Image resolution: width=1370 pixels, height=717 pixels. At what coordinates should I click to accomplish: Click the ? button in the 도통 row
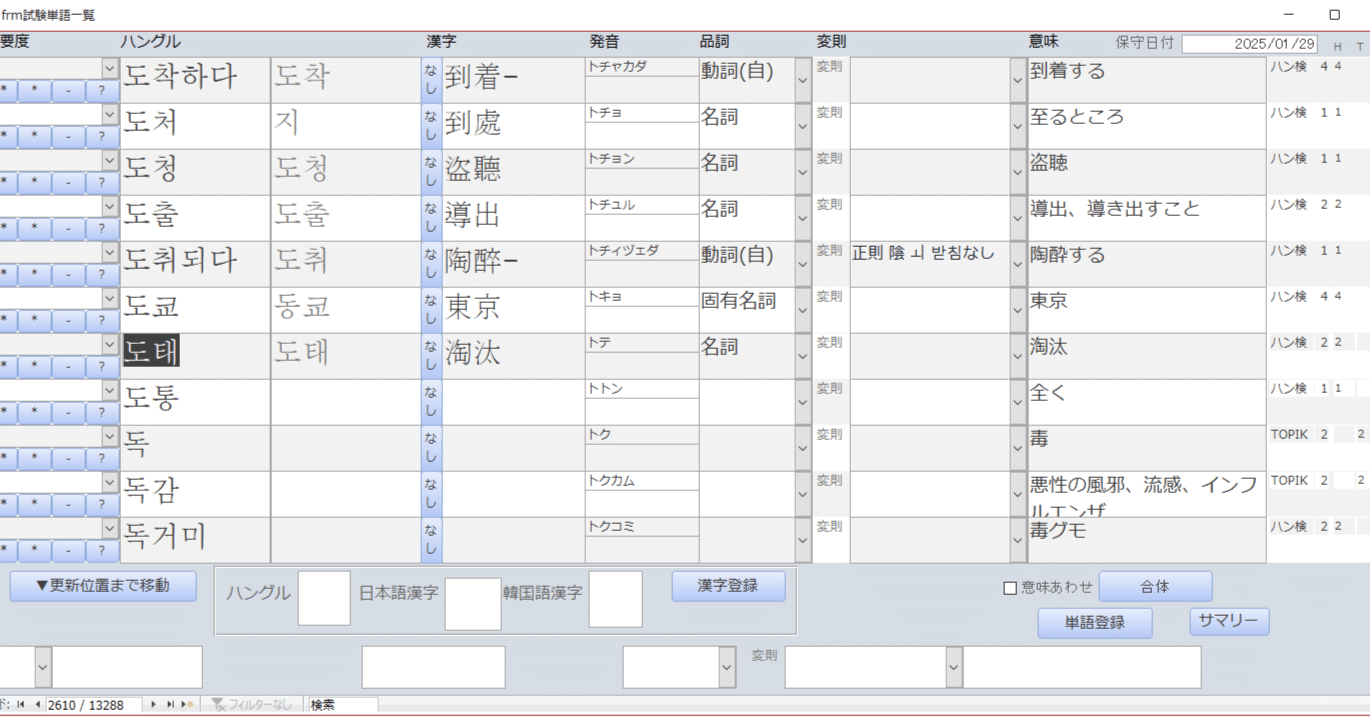tap(102, 413)
